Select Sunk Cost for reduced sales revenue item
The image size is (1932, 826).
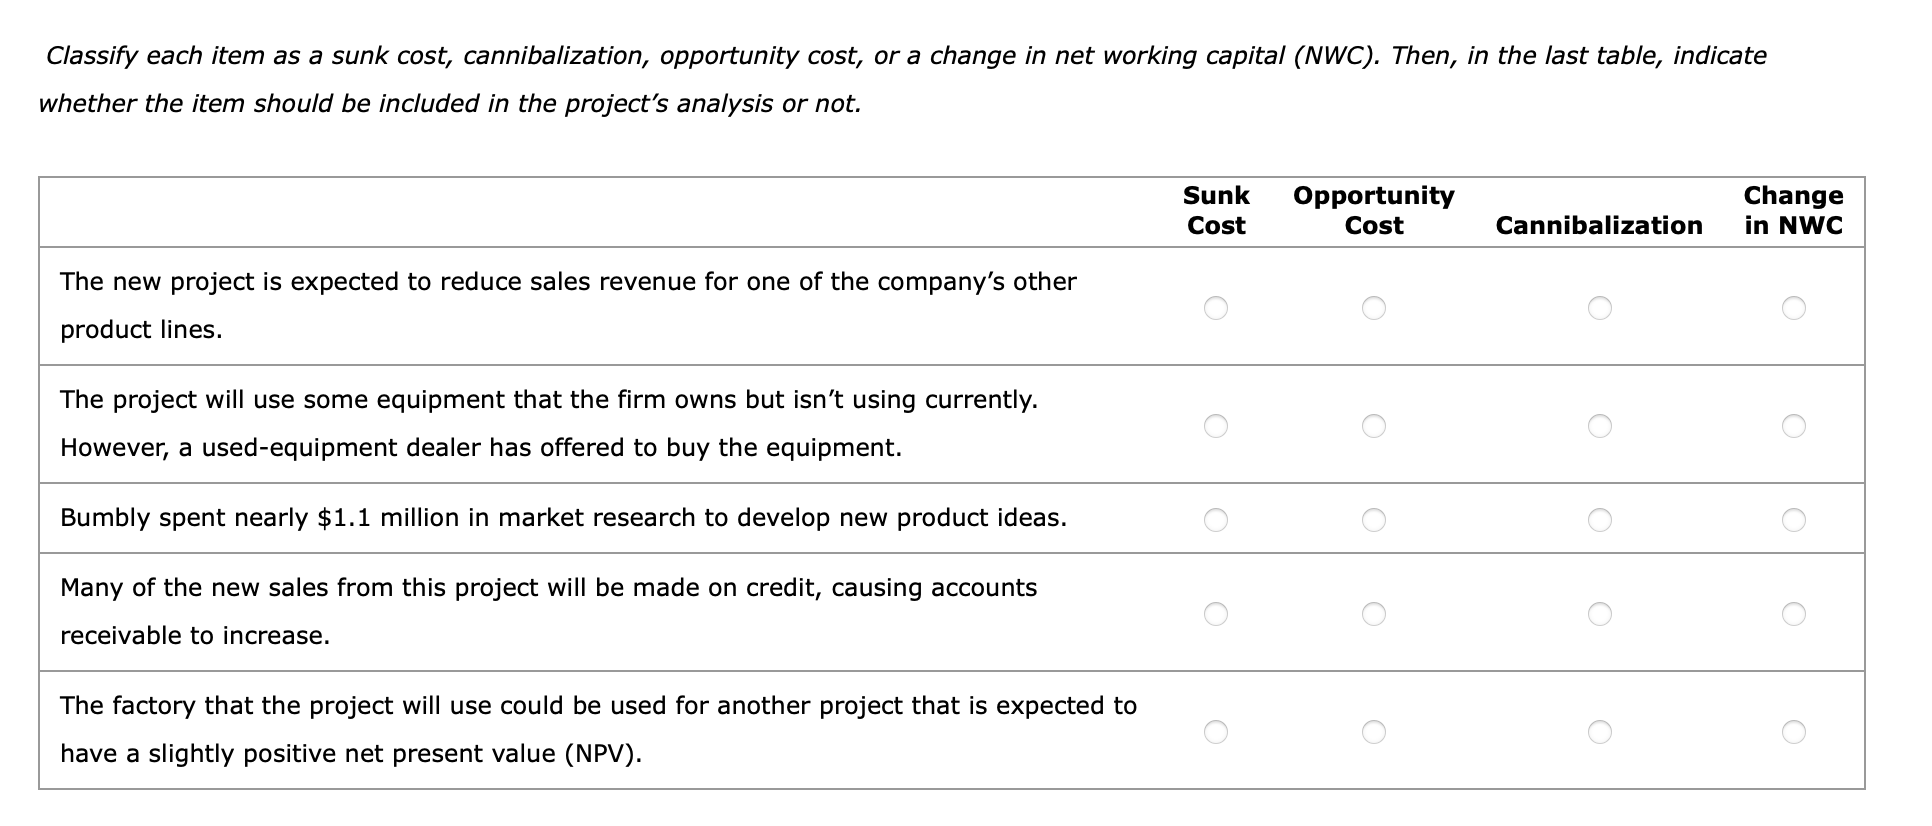[1218, 308]
